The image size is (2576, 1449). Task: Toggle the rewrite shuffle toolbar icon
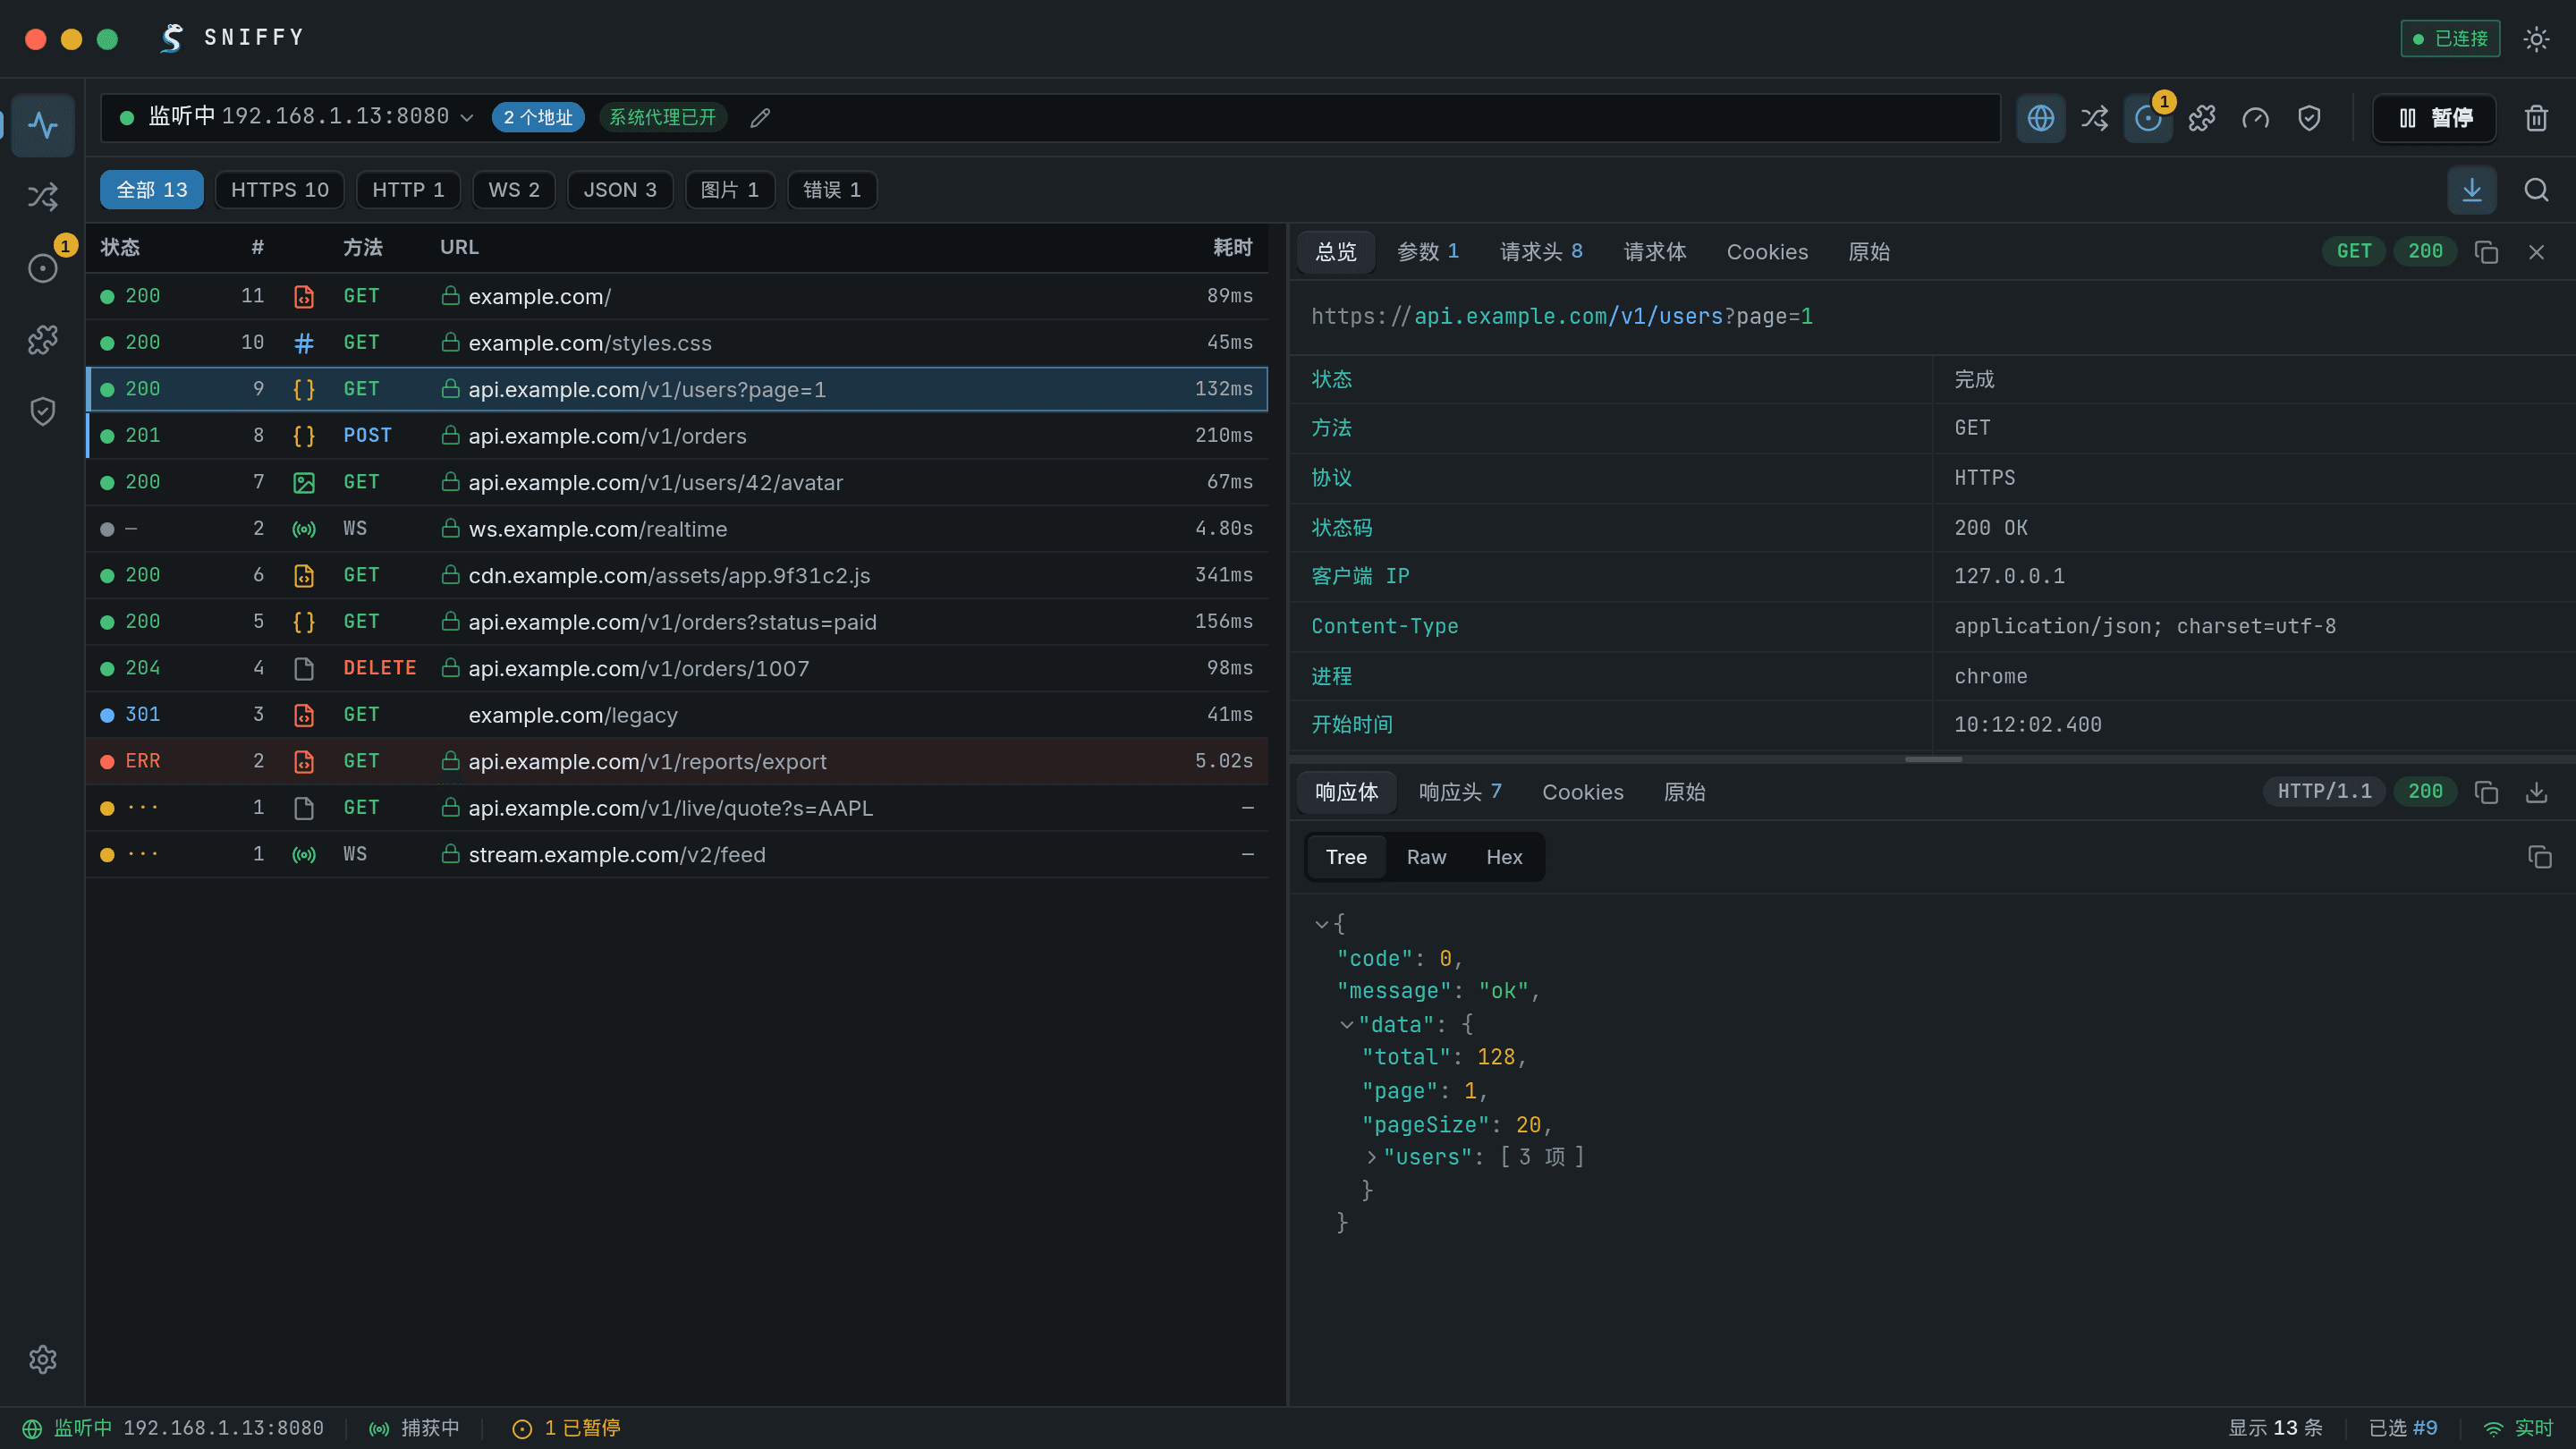click(2094, 118)
